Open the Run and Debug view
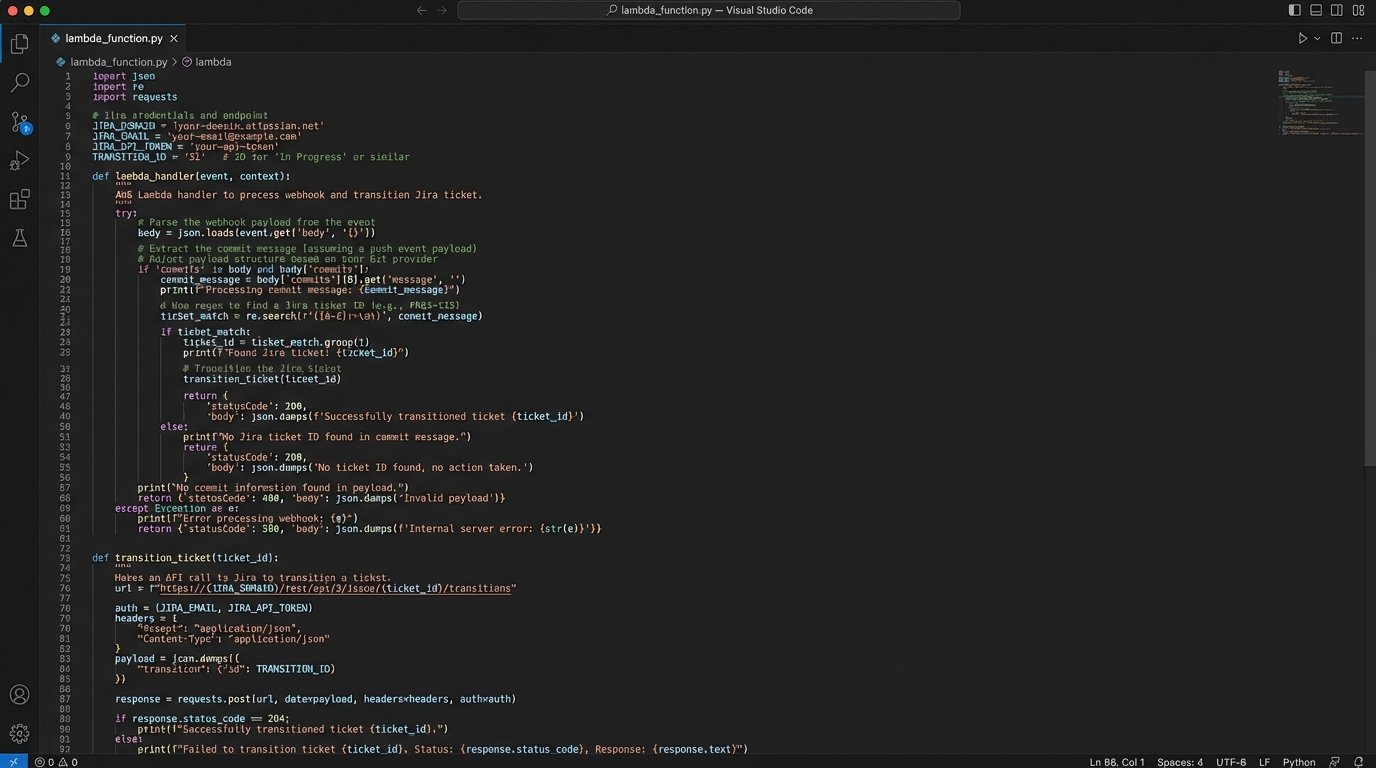1376x768 pixels. pos(19,161)
